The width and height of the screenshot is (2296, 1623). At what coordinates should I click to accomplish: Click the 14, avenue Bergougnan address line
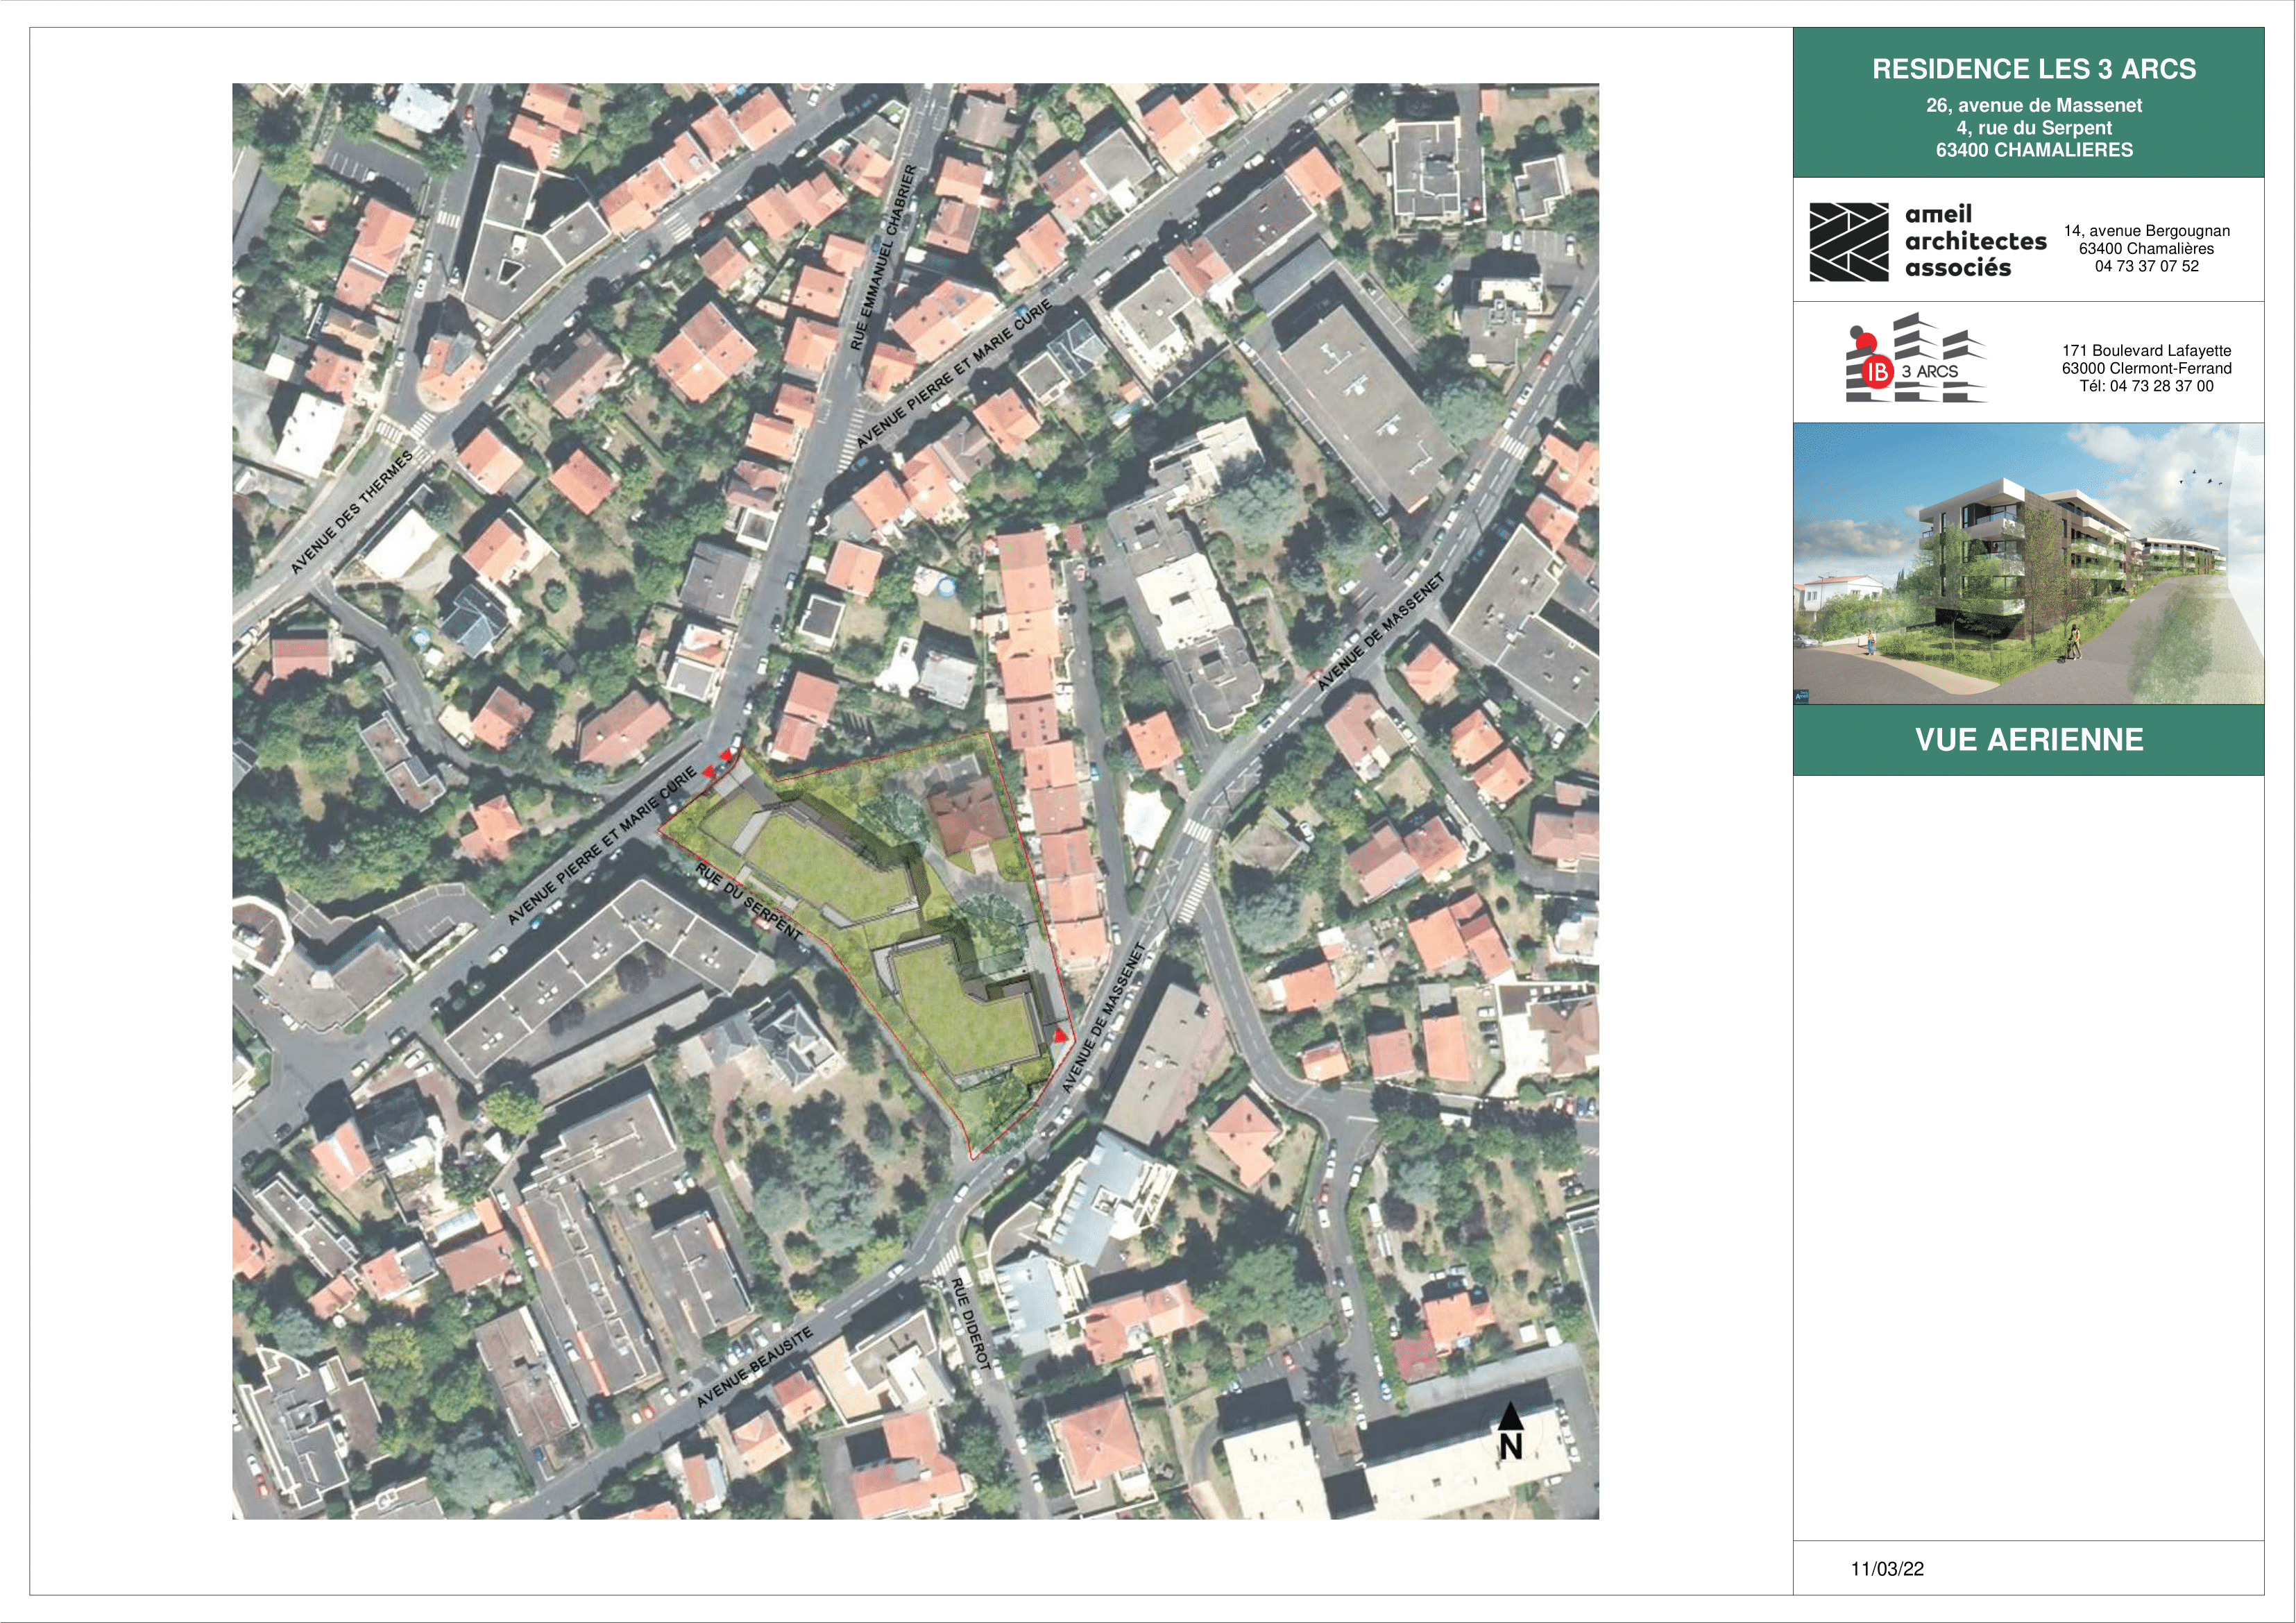pos(2146,231)
